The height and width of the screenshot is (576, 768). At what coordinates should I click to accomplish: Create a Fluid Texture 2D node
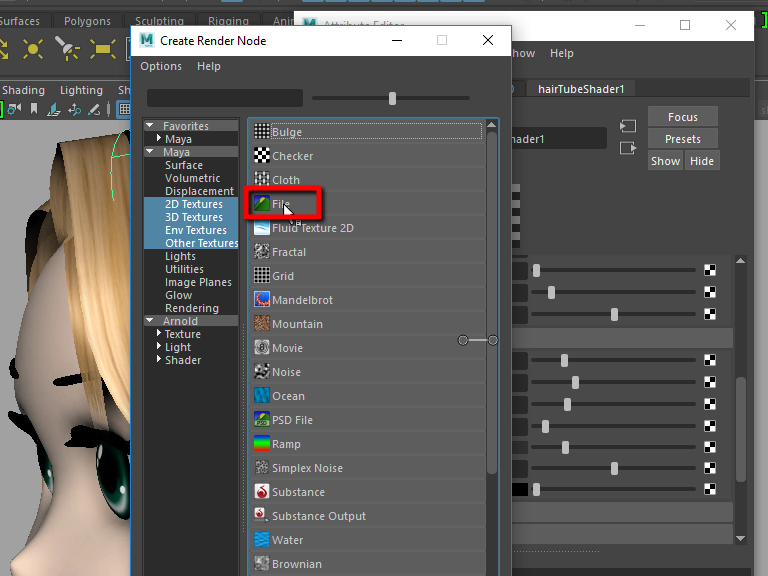click(x=367, y=228)
